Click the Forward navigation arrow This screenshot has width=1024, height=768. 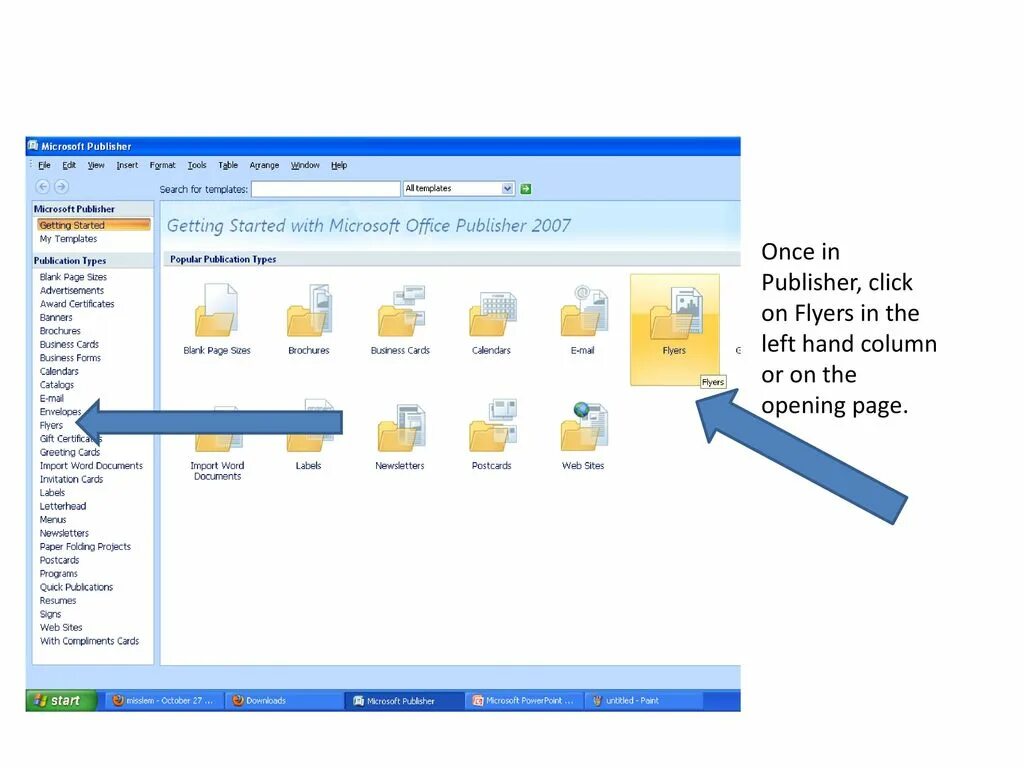pyautogui.click(x=61, y=187)
